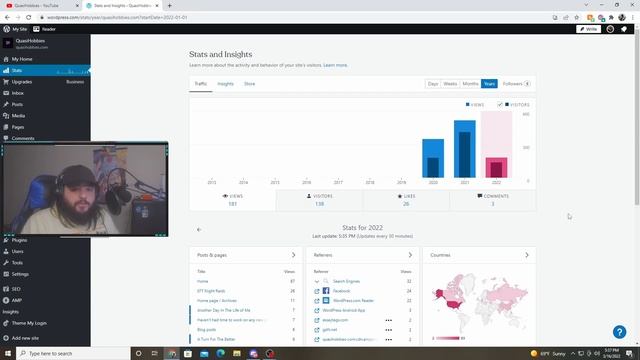640x360 pixels.
Task: Select the Likes stat tab
Action: [x=406, y=200]
